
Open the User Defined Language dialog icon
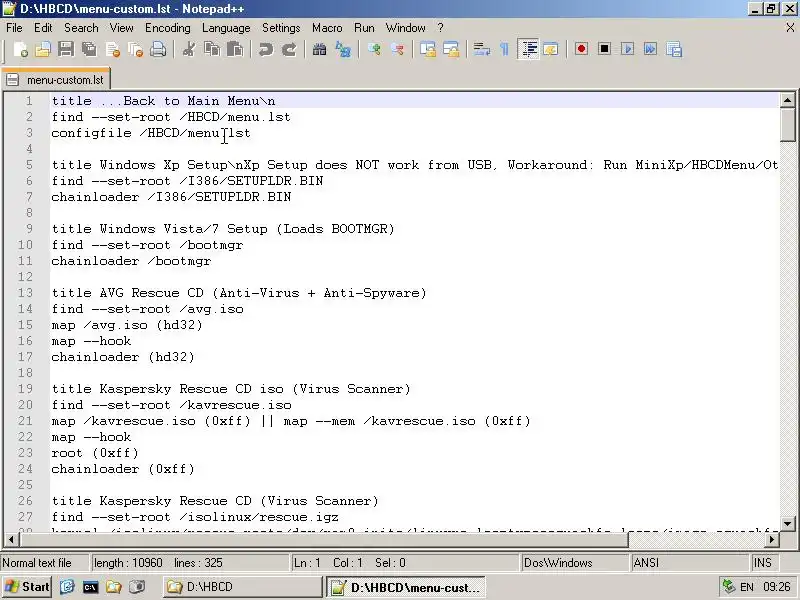tap(551, 49)
